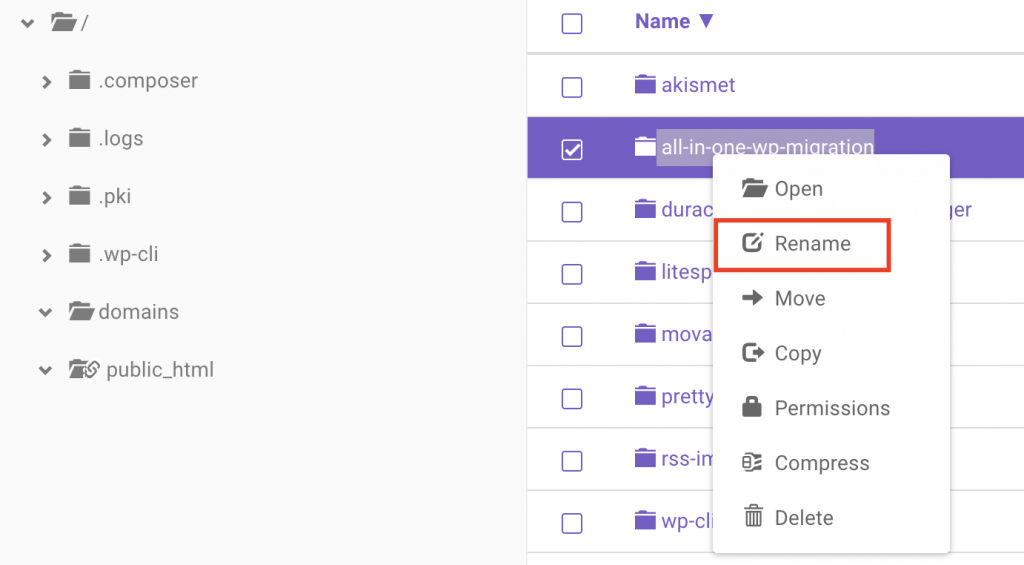Click the Permissions lock icon
Image resolution: width=1024 pixels, height=565 pixels.
click(x=753, y=408)
